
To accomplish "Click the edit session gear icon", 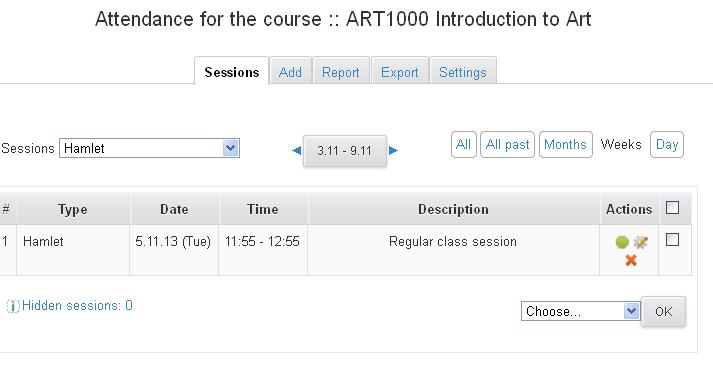I will tap(640, 242).
